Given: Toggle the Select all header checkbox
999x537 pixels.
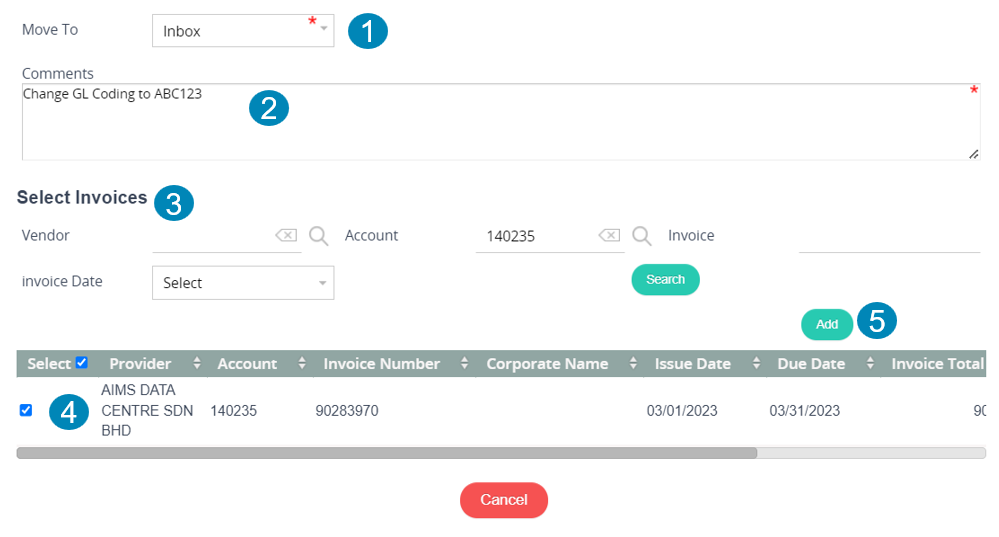Looking at the screenshot, I should click(x=82, y=362).
